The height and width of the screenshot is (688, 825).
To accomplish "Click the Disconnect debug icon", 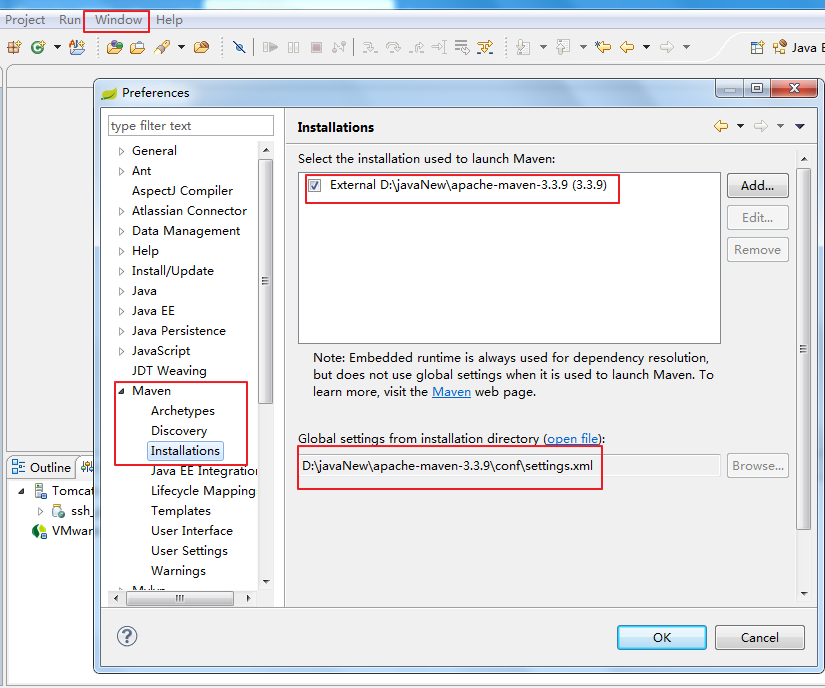I will pyautogui.click(x=339, y=47).
